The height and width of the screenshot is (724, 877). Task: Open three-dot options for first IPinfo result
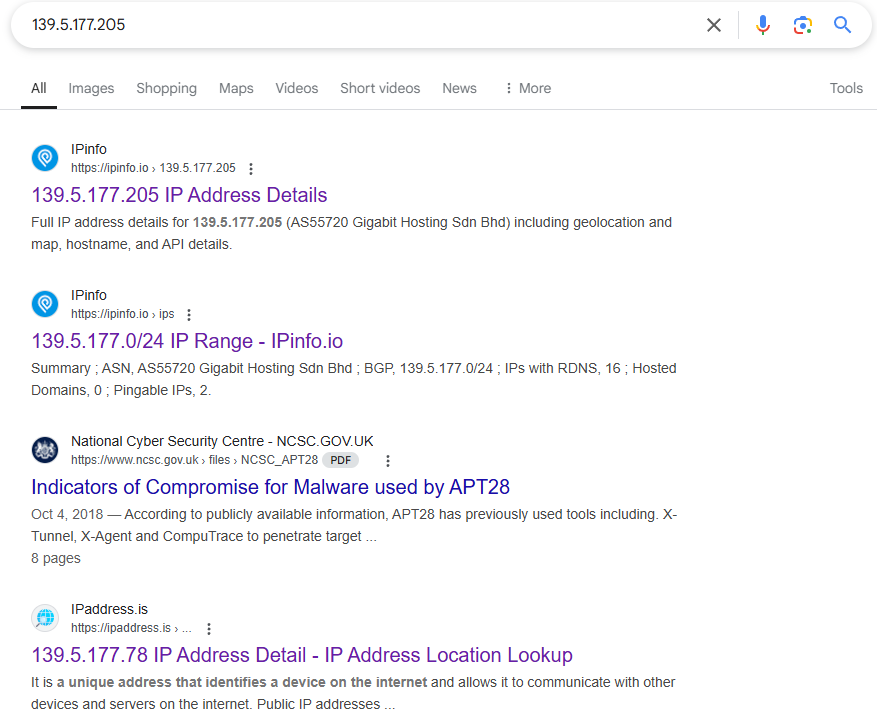point(251,169)
